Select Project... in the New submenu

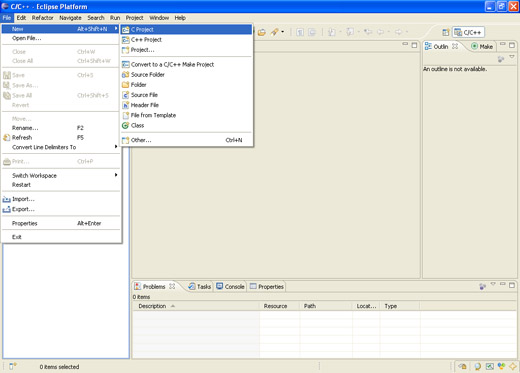[186, 50]
